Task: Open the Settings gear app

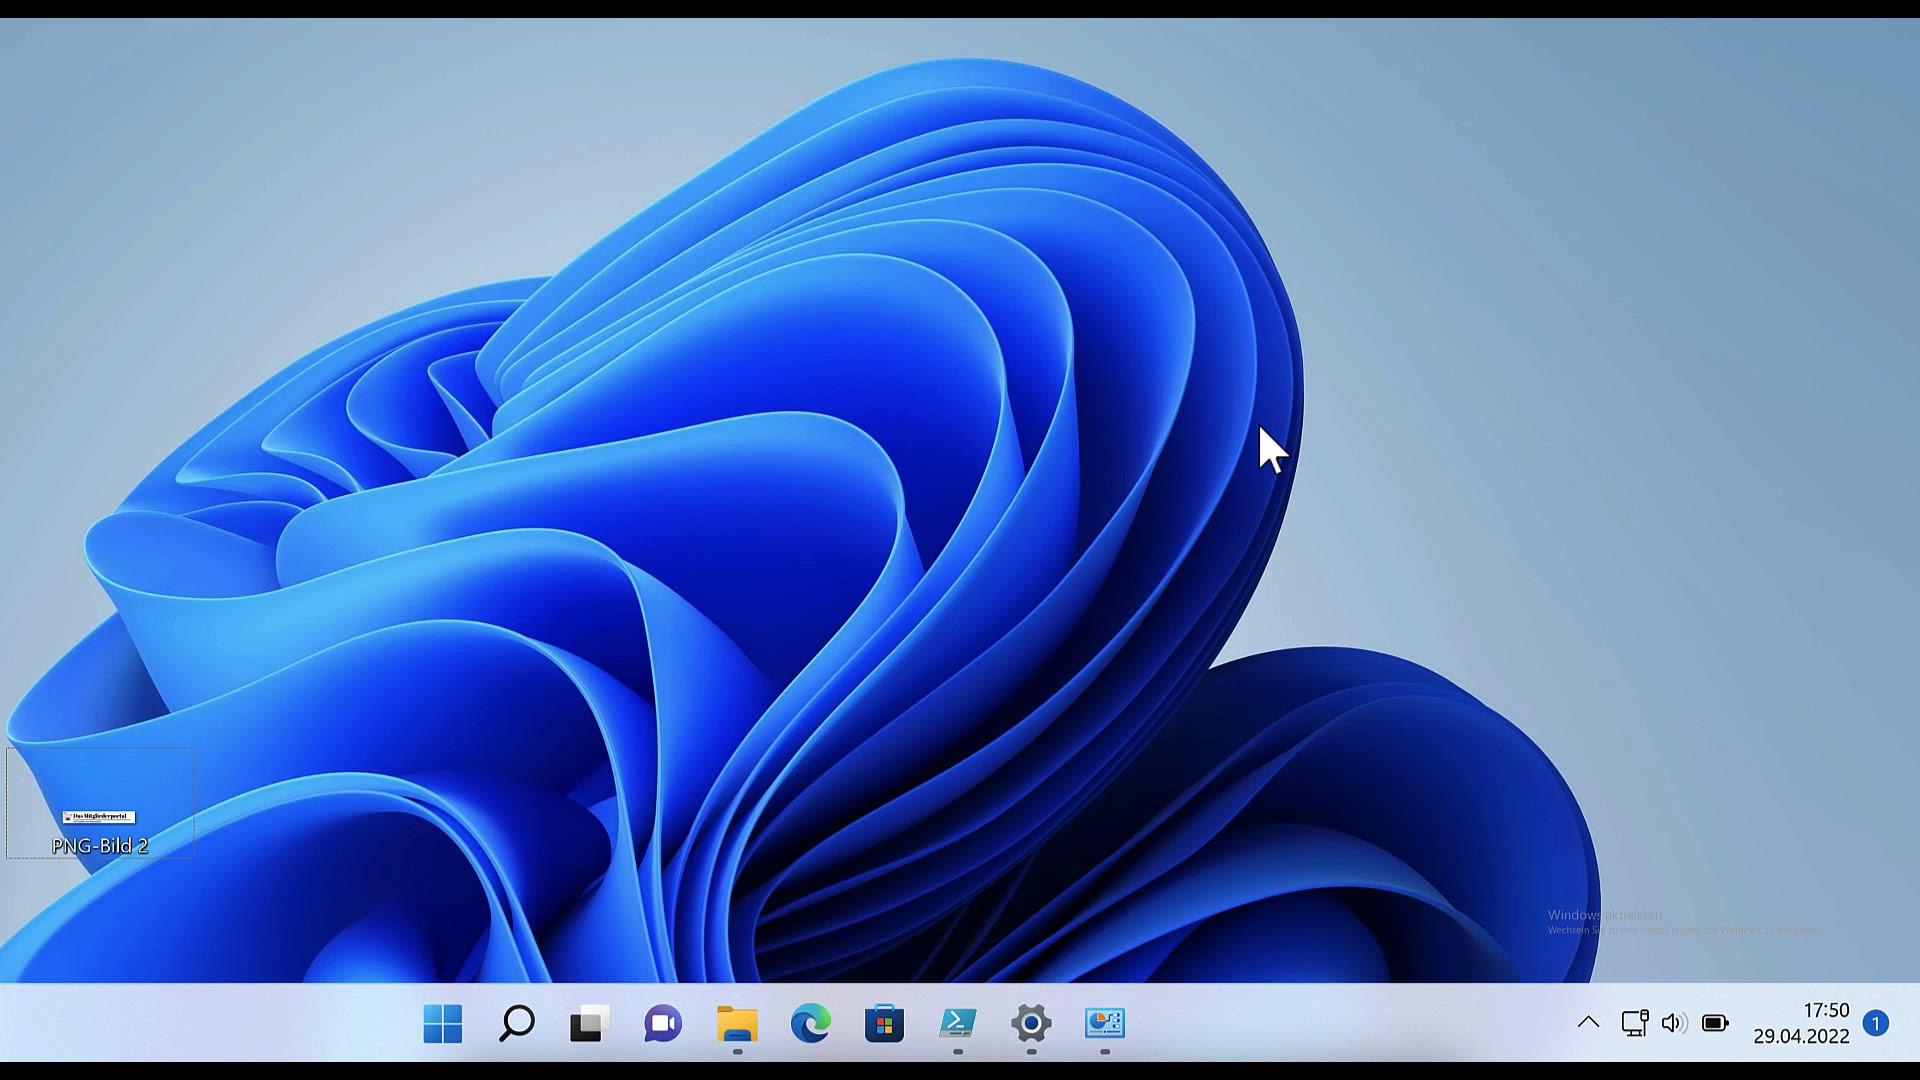Action: pyautogui.click(x=1031, y=1023)
